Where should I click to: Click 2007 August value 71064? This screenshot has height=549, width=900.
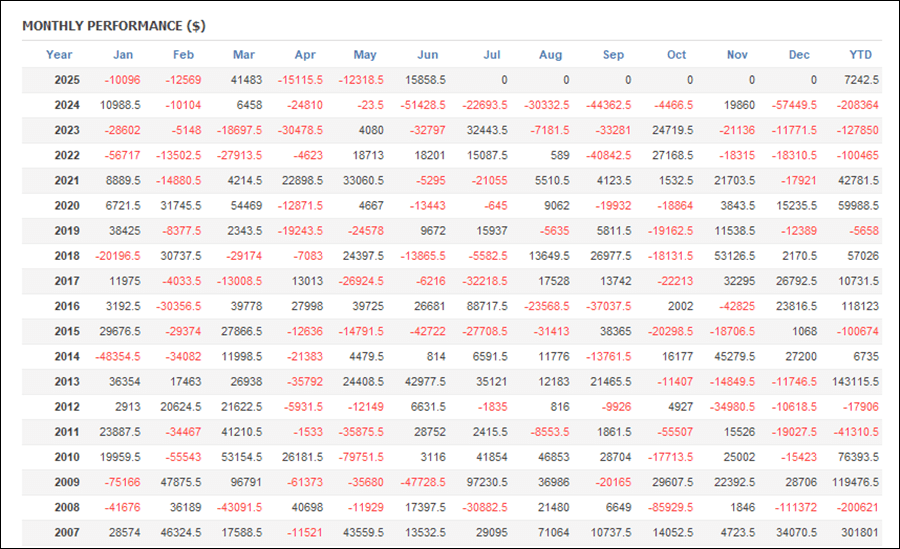(x=553, y=532)
